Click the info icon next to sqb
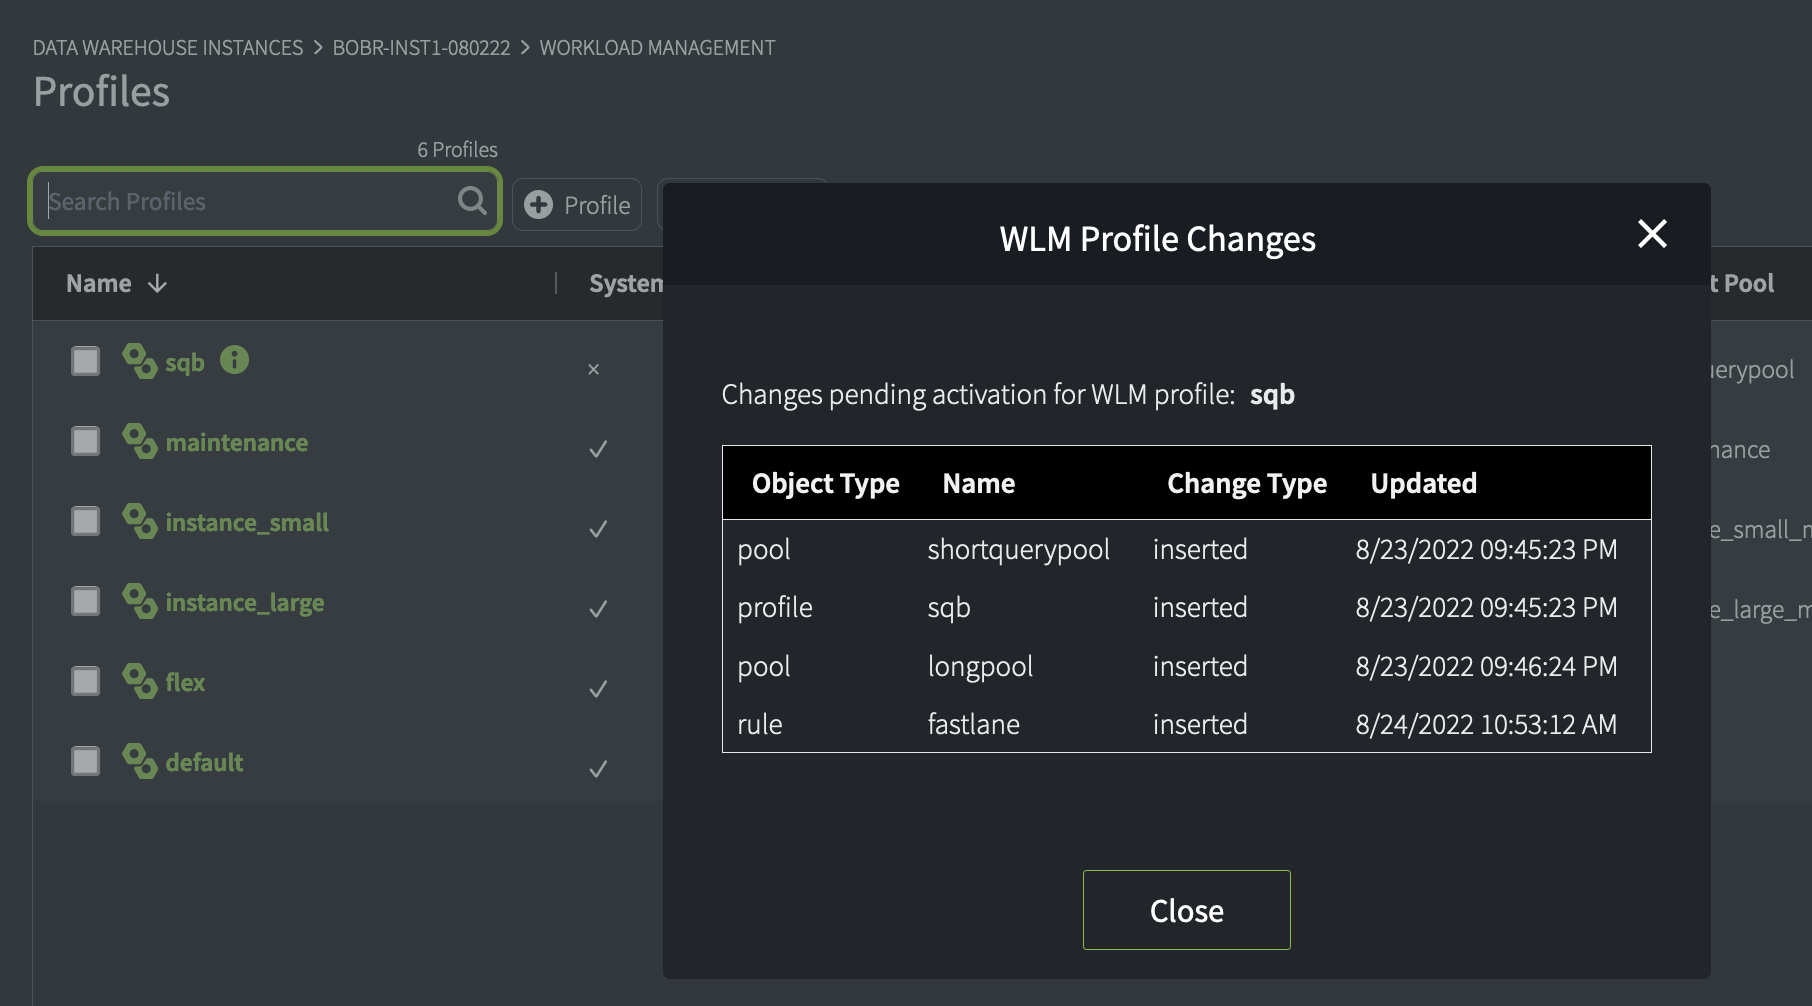 234,360
